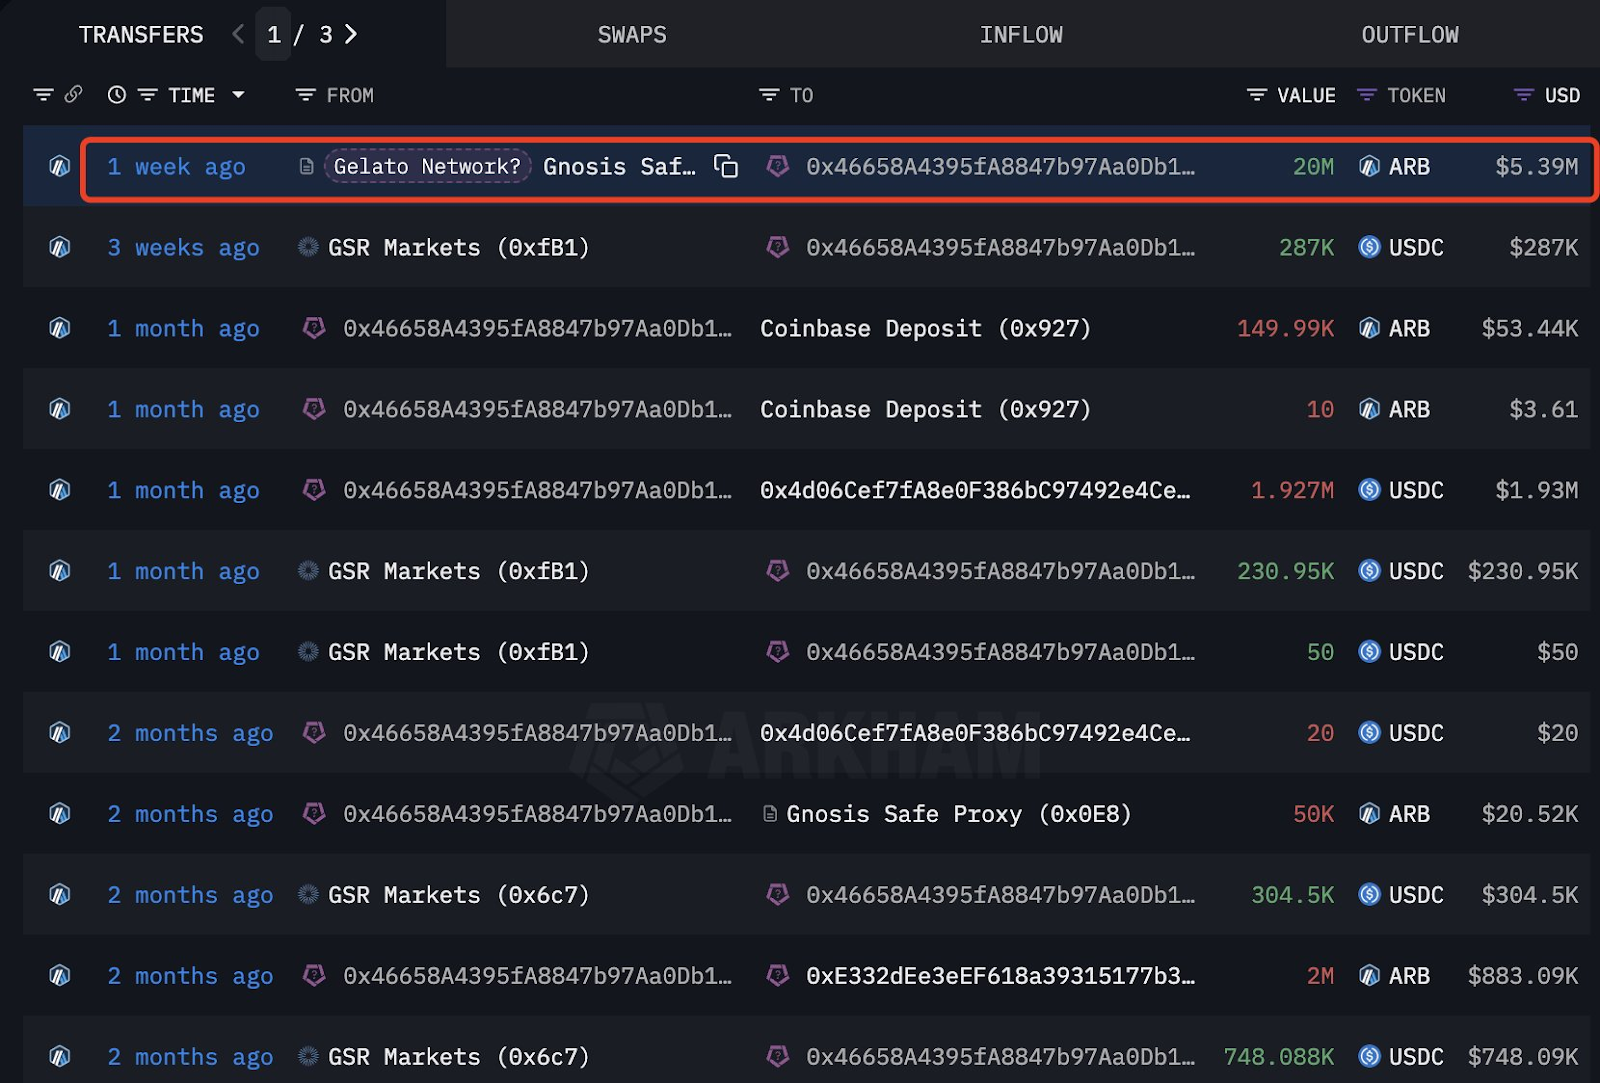Copy the Gnosis Safe address

(x=726, y=166)
